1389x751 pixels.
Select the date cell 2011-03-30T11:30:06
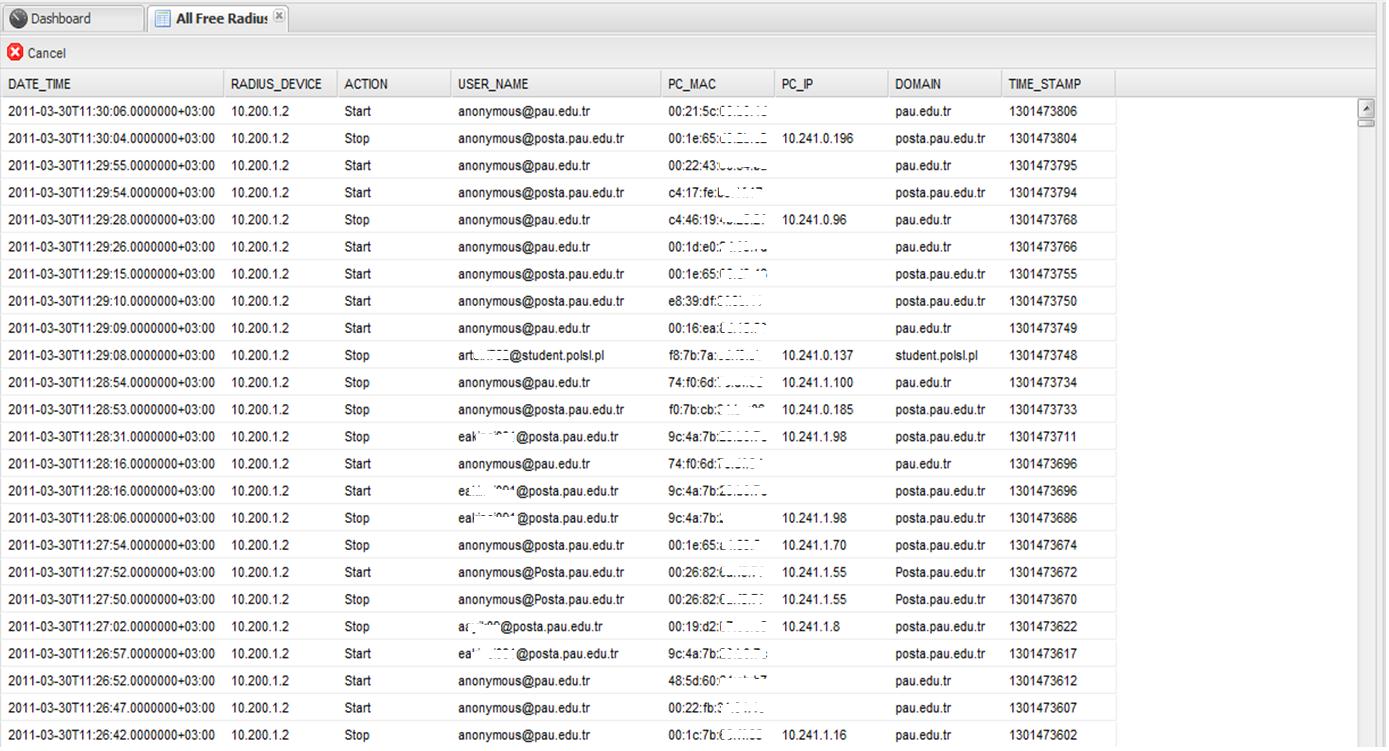111,111
